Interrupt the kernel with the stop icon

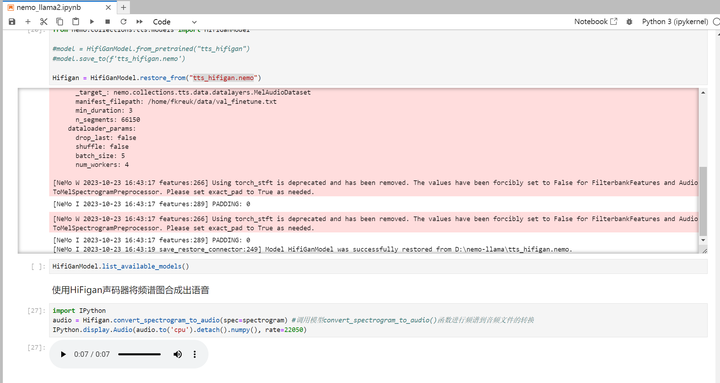[x=107, y=22]
